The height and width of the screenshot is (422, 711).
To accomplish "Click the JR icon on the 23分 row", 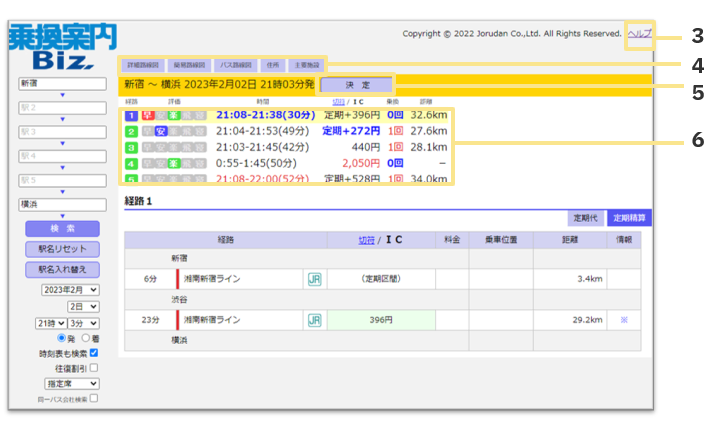I will click(314, 320).
